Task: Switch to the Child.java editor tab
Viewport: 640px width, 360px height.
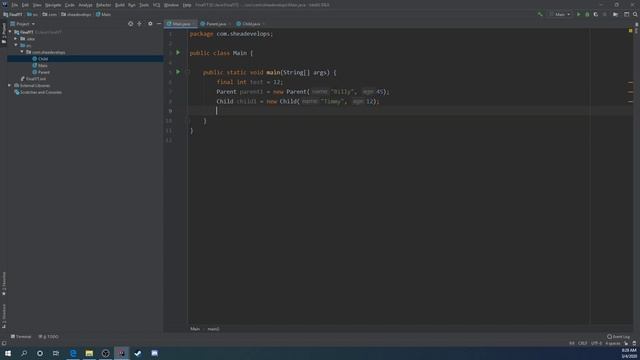Action: [250, 24]
